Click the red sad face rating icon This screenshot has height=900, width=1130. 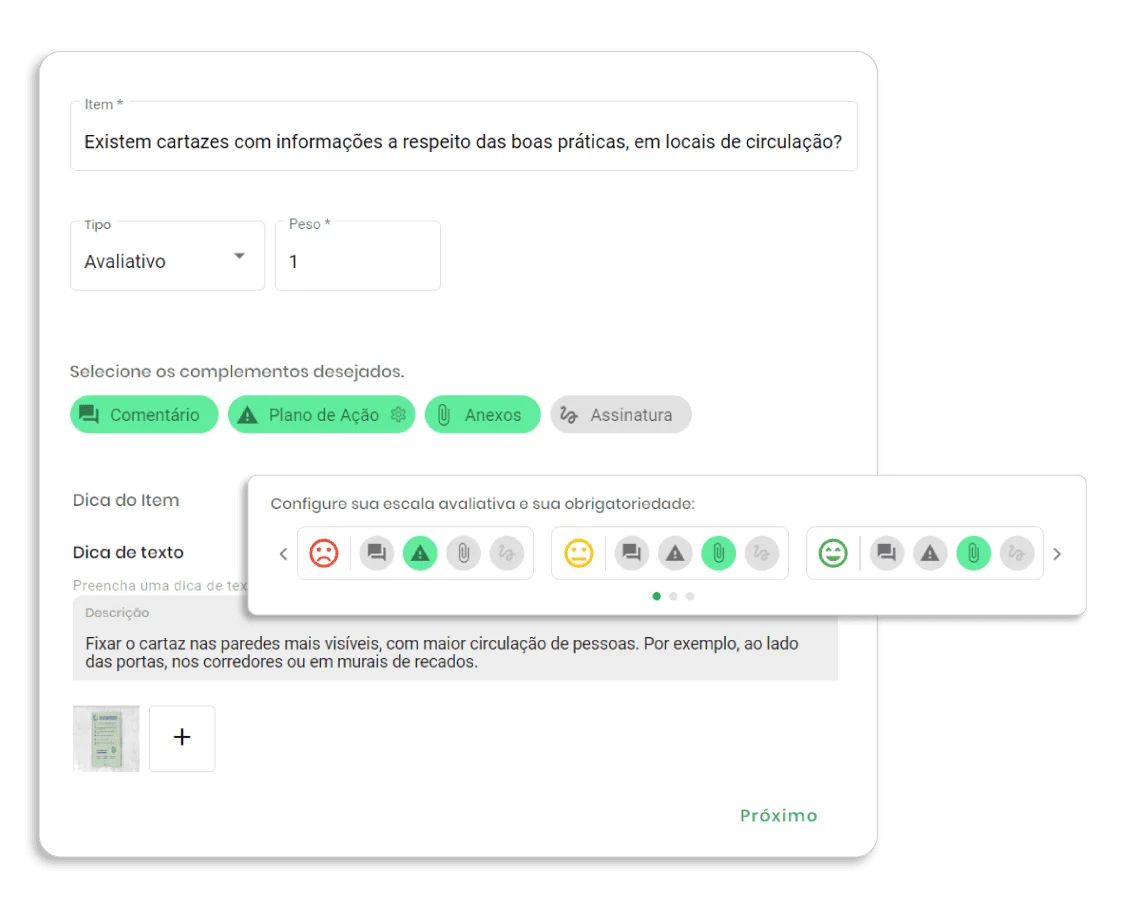pyautogui.click(x=323, y=553)
